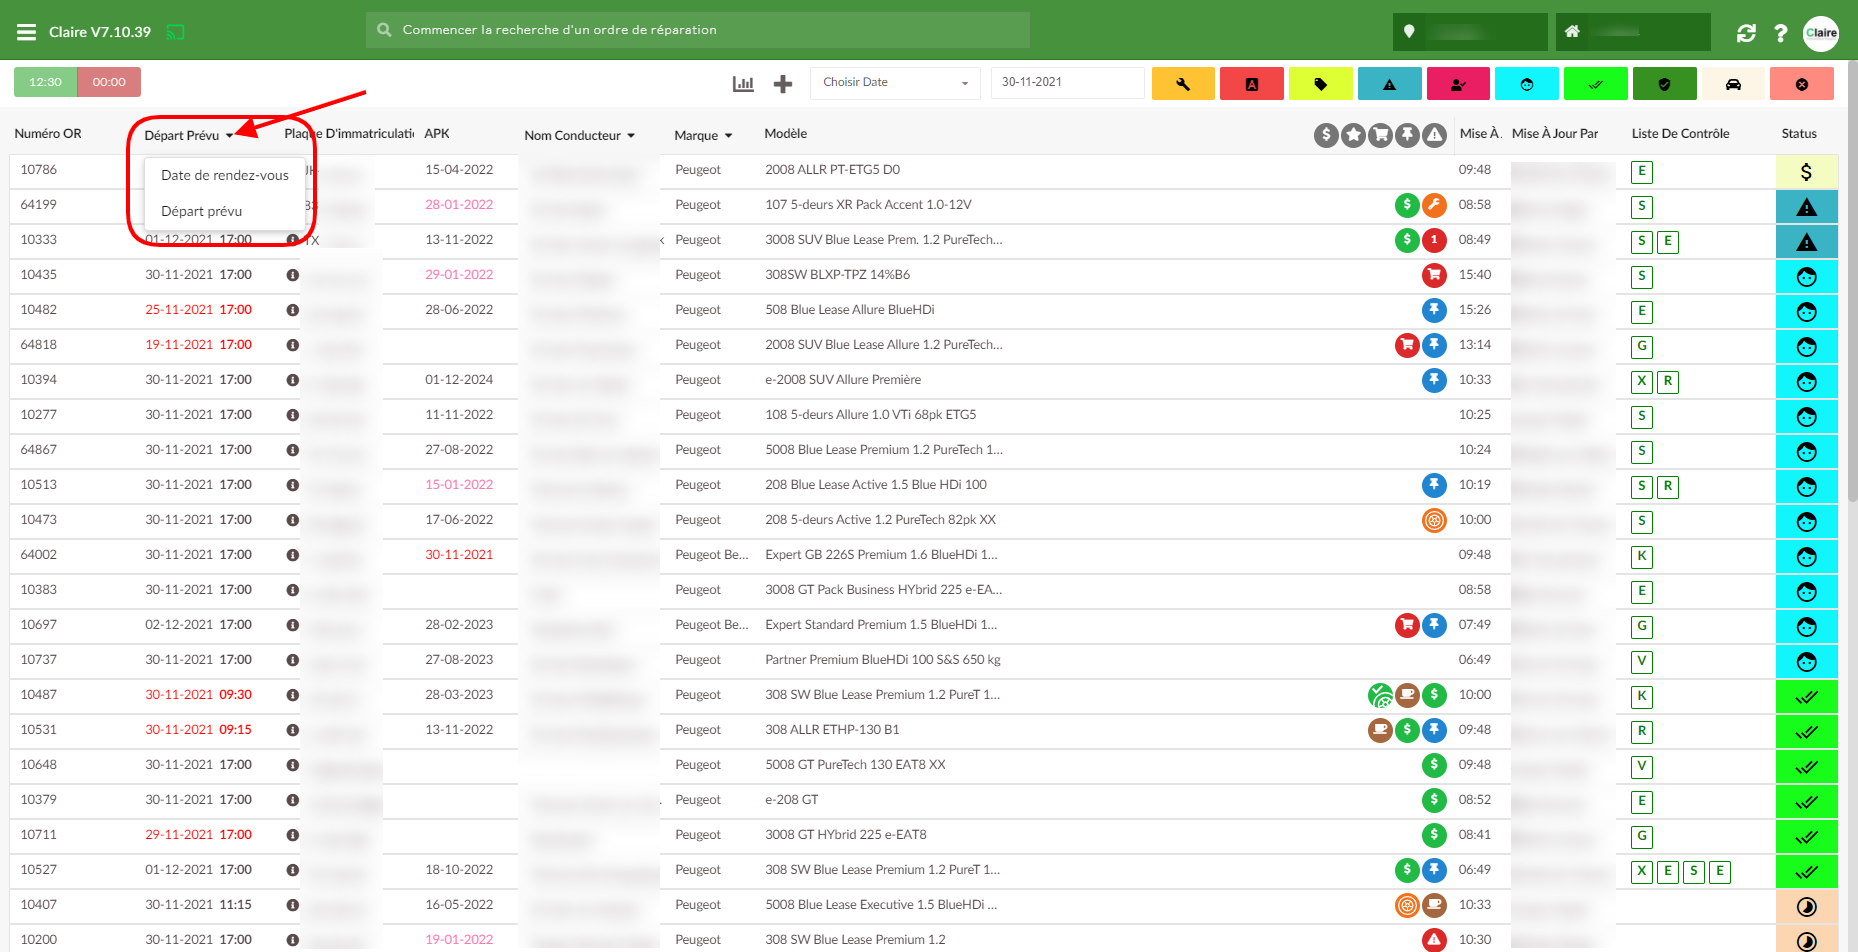Image resolution: width=1858 pixels, height=952 pixels.
Task: Select Départ prévu menu option
Action: 225,211
